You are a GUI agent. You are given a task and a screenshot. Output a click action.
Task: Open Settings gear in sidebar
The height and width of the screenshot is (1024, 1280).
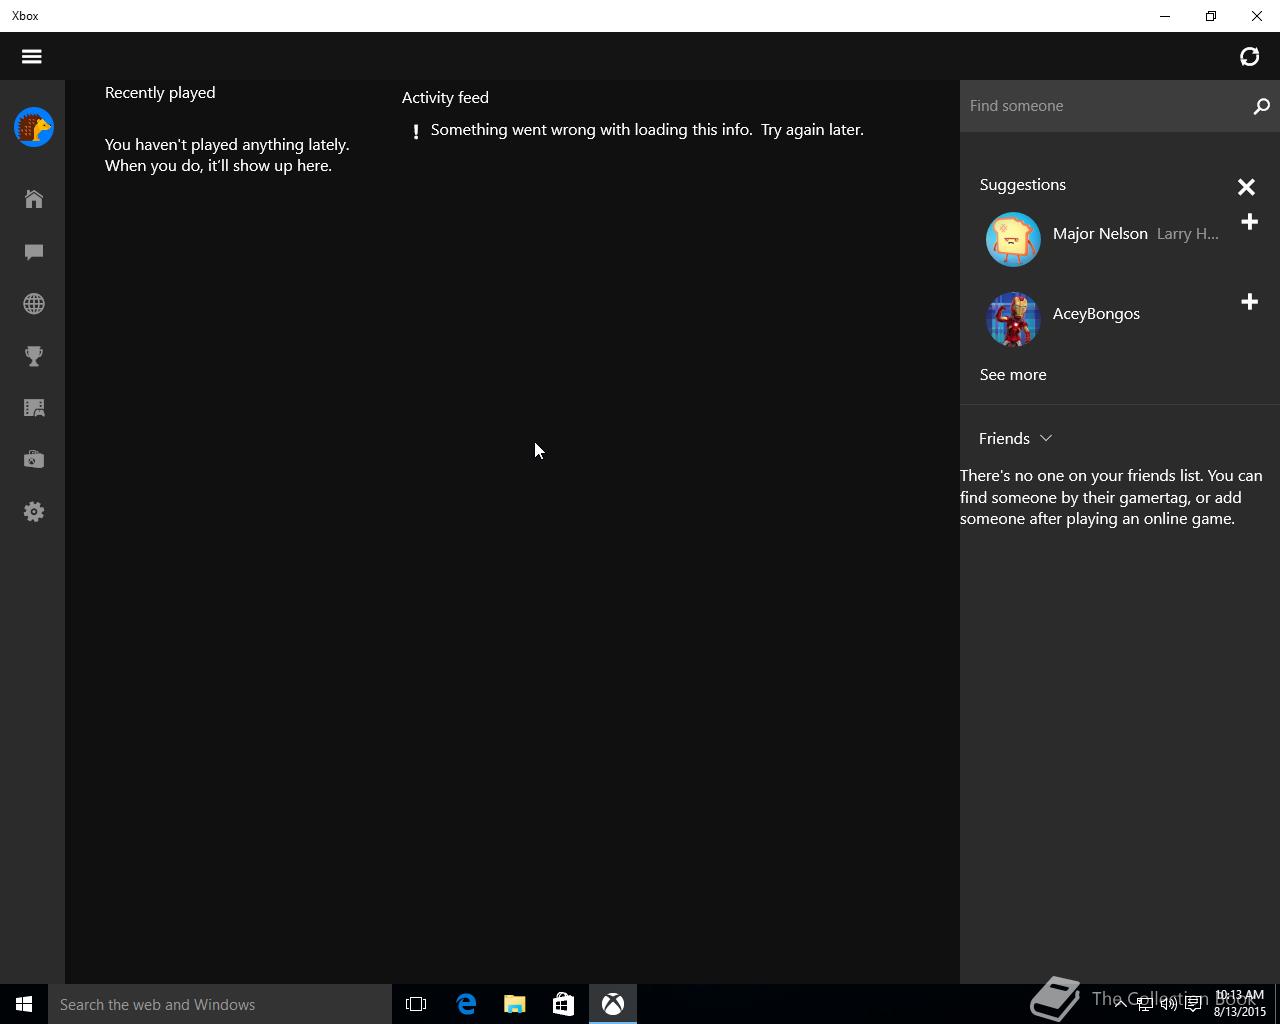34,512
